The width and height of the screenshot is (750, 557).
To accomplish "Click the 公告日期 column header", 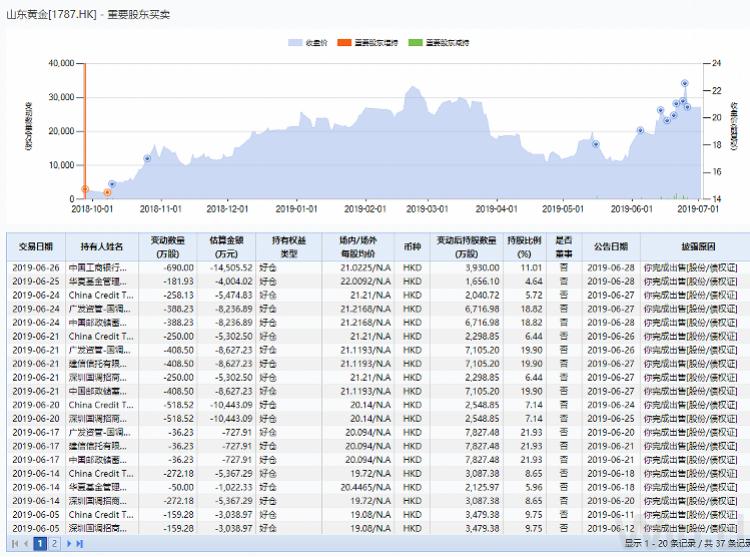I will click(x=611, y=247).
